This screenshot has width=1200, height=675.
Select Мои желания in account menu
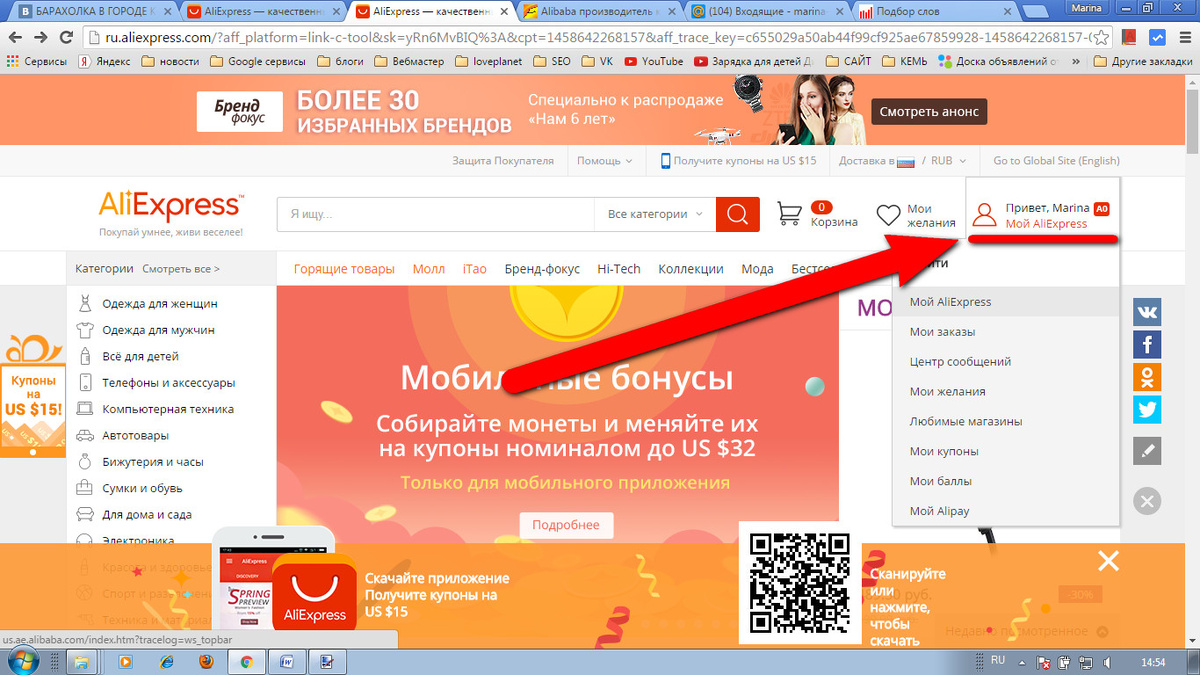tap(1006, 392)
